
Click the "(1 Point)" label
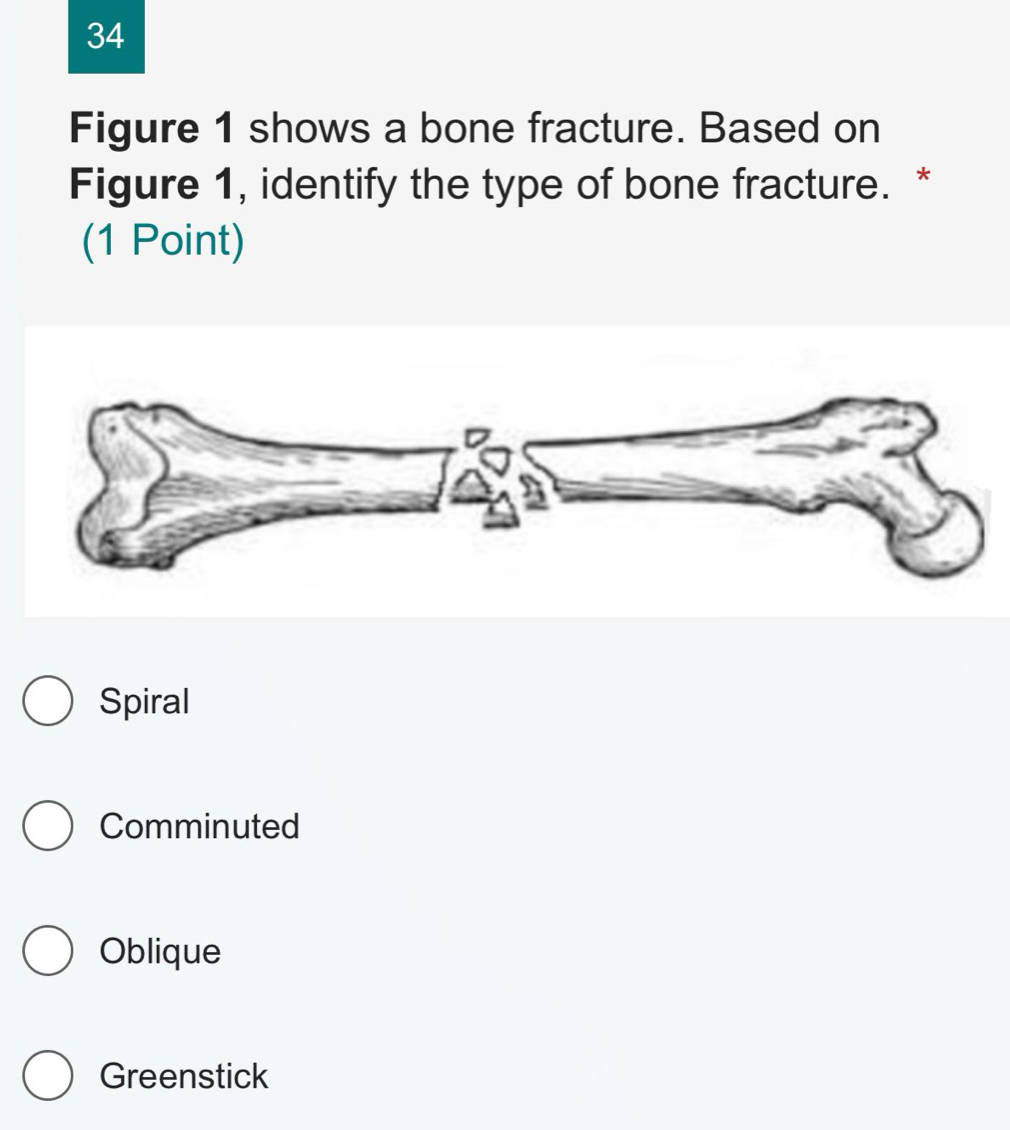[162, 241]
